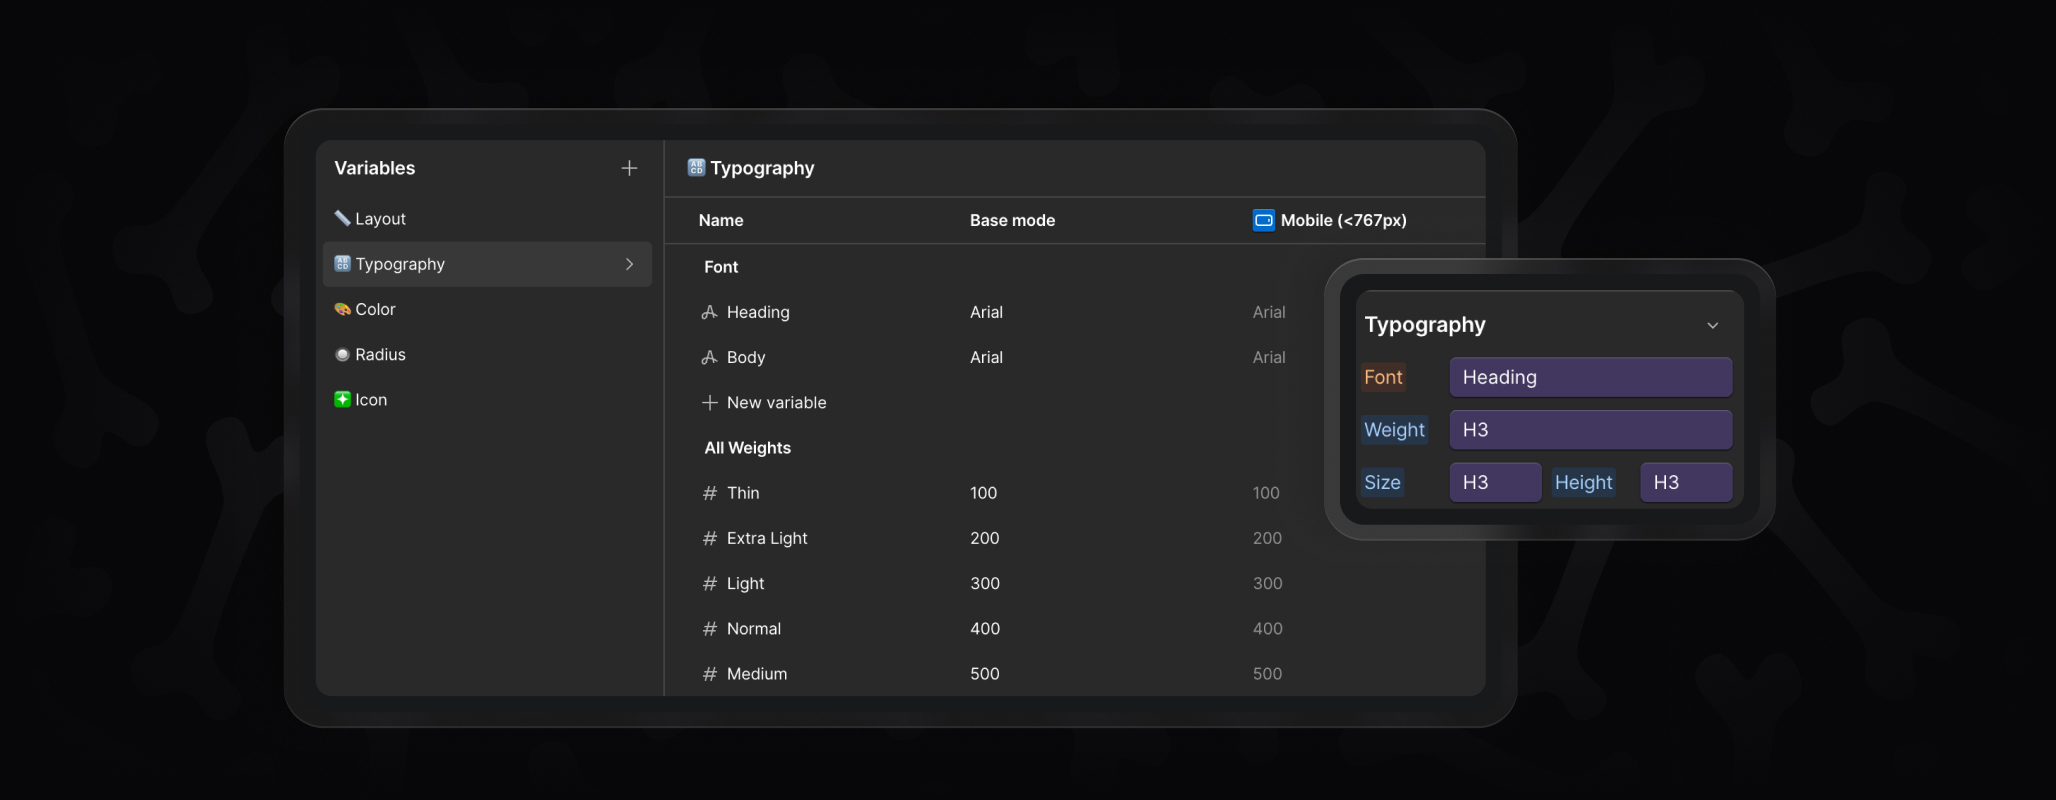Select the Heading variable name
Viewport: 2056px width, 800px height.
pyautogui.click(x=758, y=312)
